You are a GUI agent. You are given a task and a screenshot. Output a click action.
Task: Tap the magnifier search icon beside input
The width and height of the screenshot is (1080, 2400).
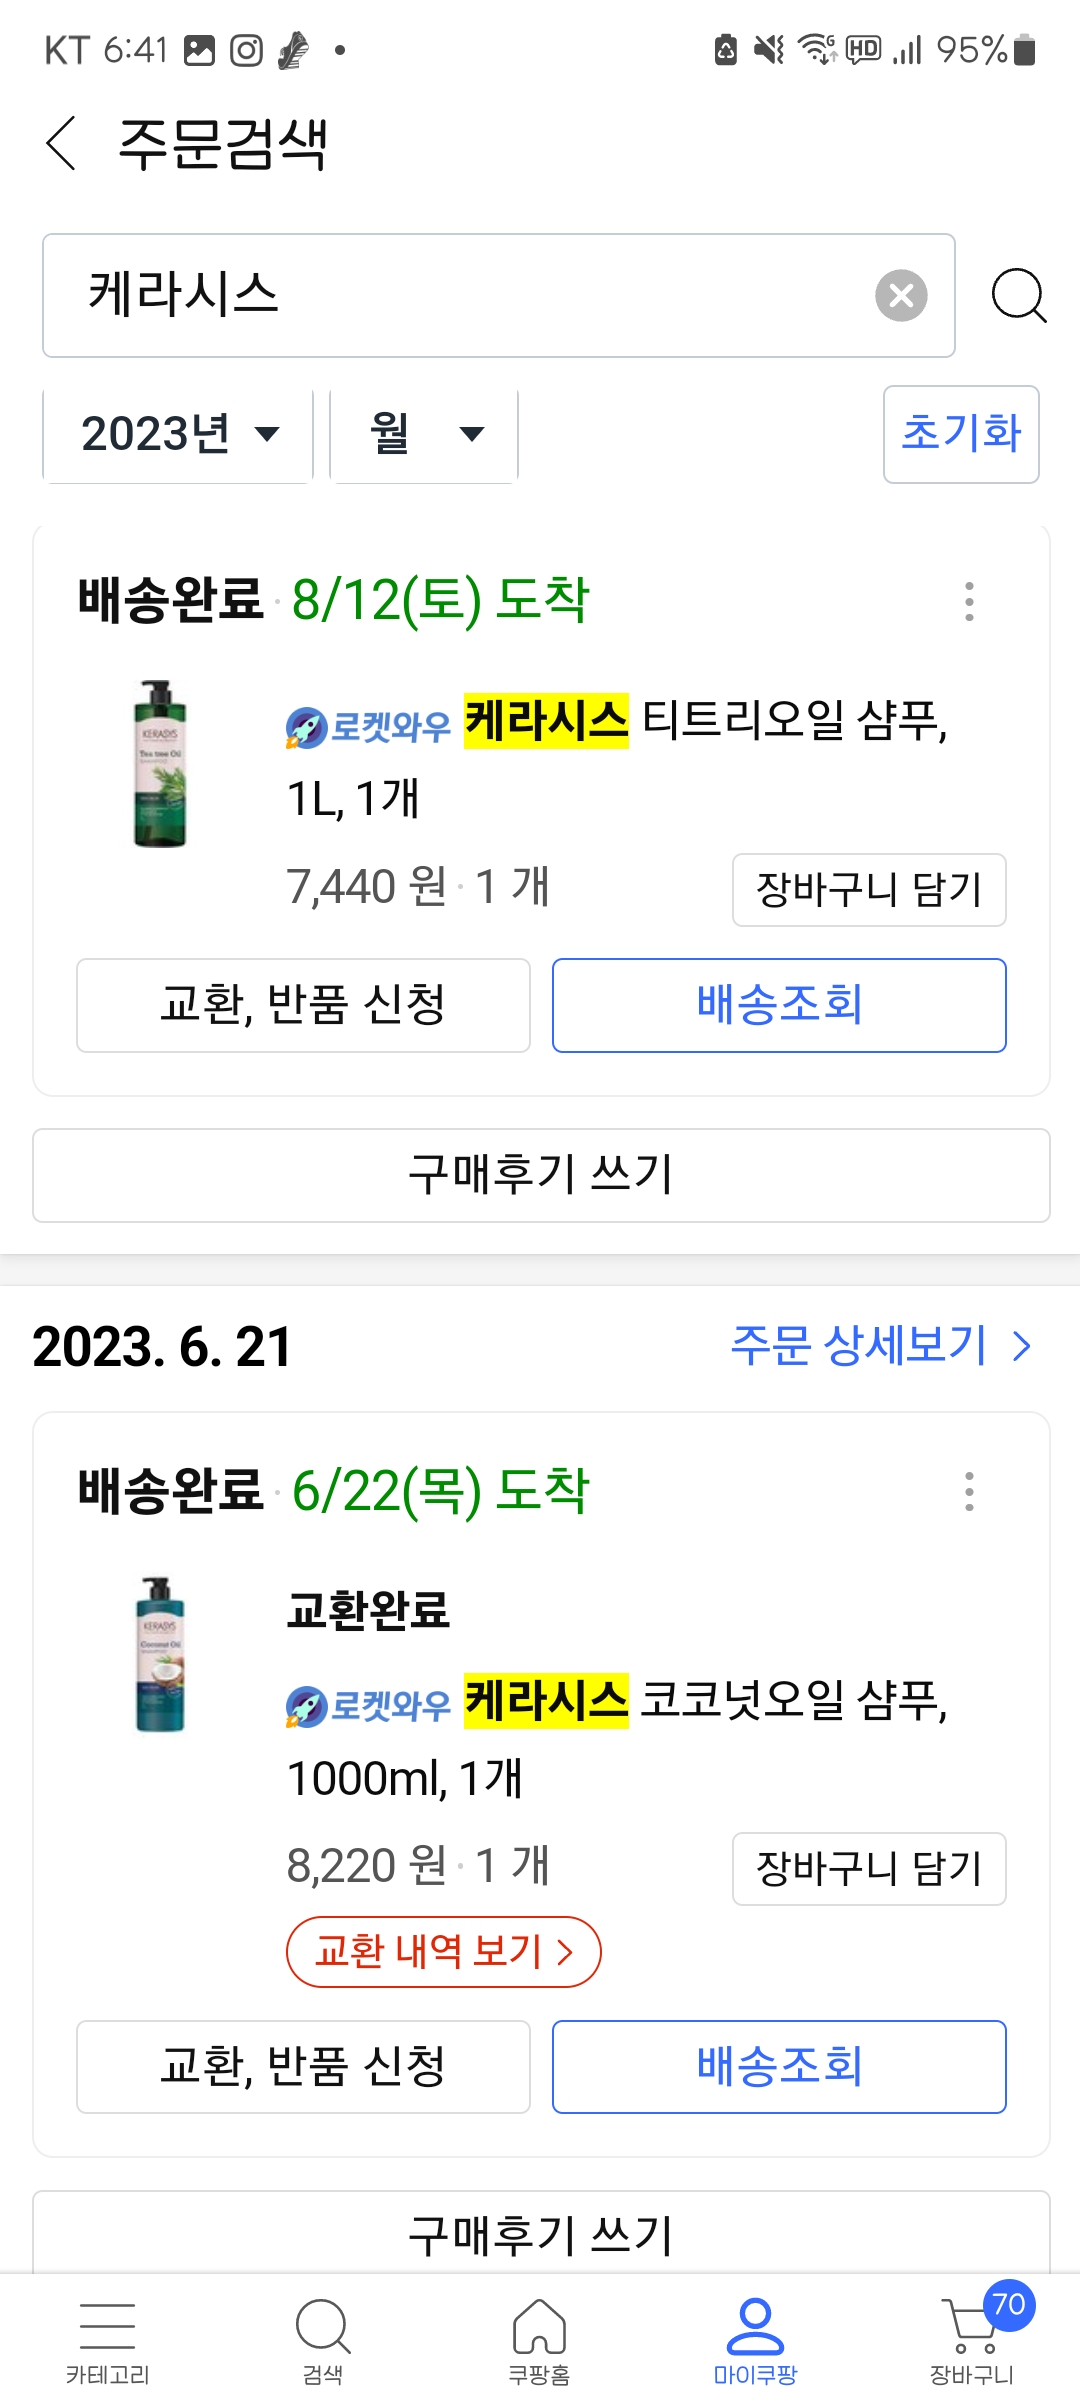tap(1018, 296)
